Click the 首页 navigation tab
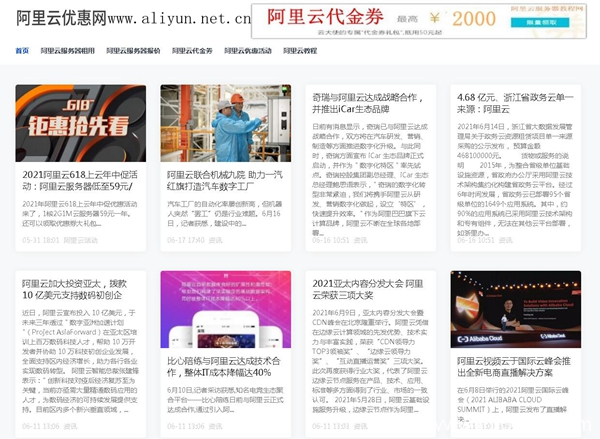The image size is (600, 439). click(x=22, y=50)
